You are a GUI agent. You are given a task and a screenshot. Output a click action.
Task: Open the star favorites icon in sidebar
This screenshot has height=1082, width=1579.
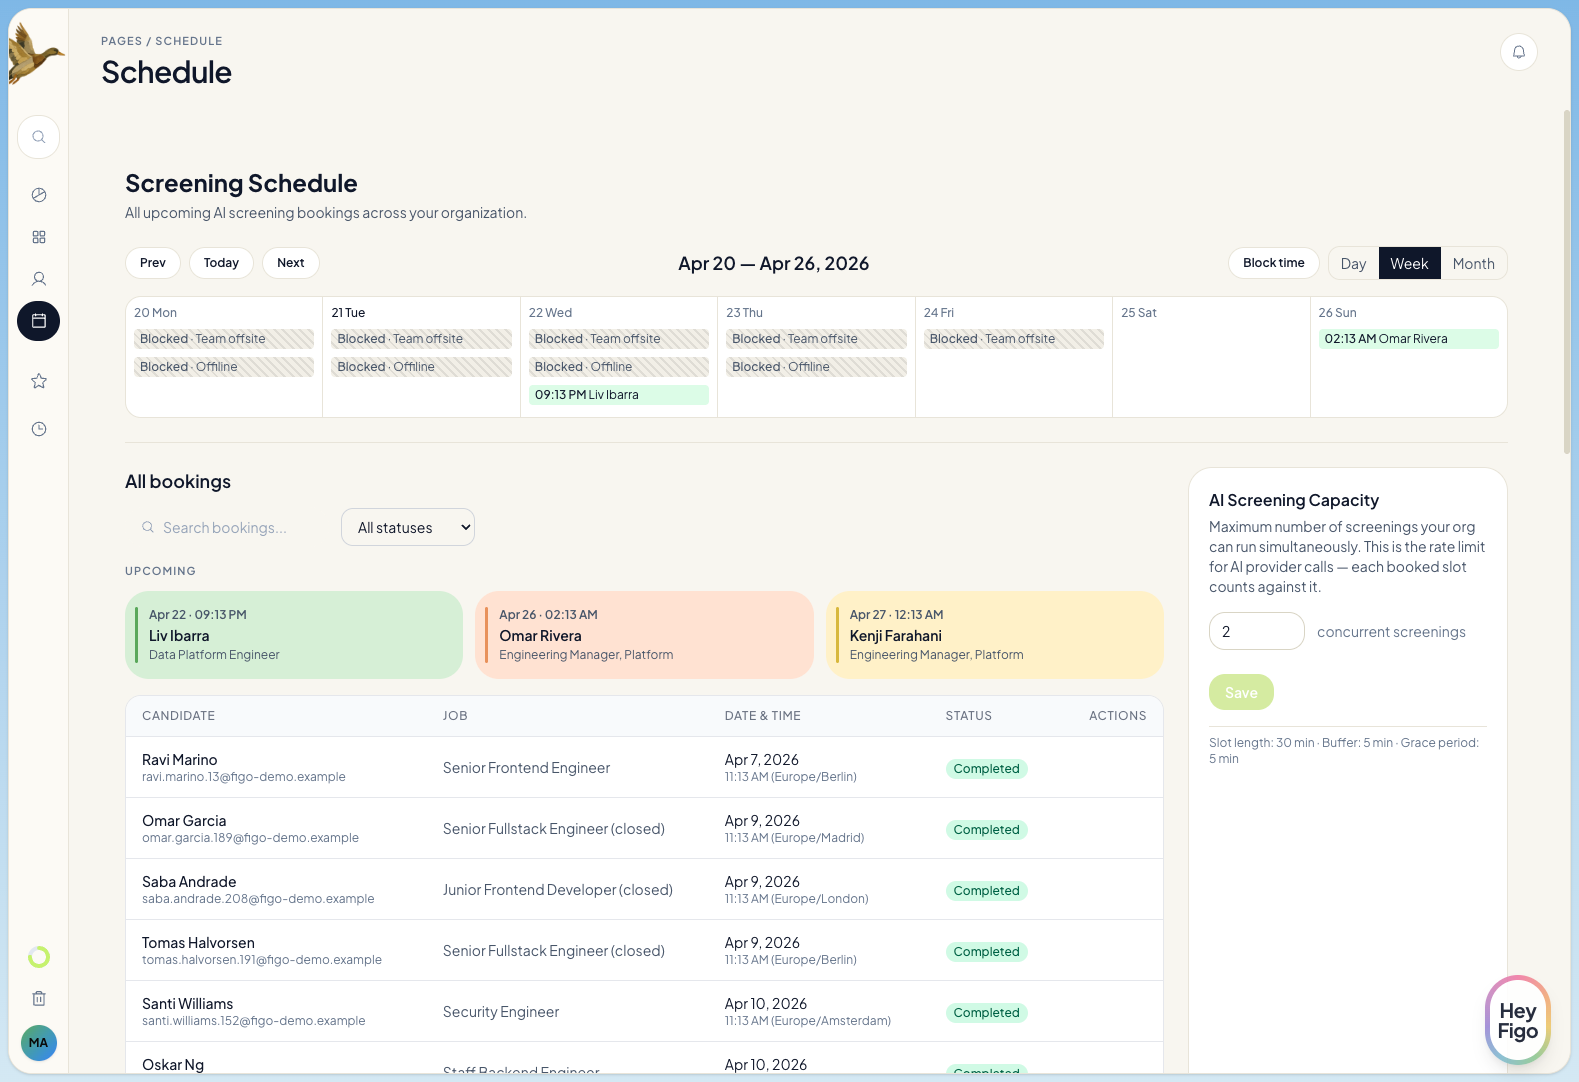pyautogui.click(x=39, y=381)
